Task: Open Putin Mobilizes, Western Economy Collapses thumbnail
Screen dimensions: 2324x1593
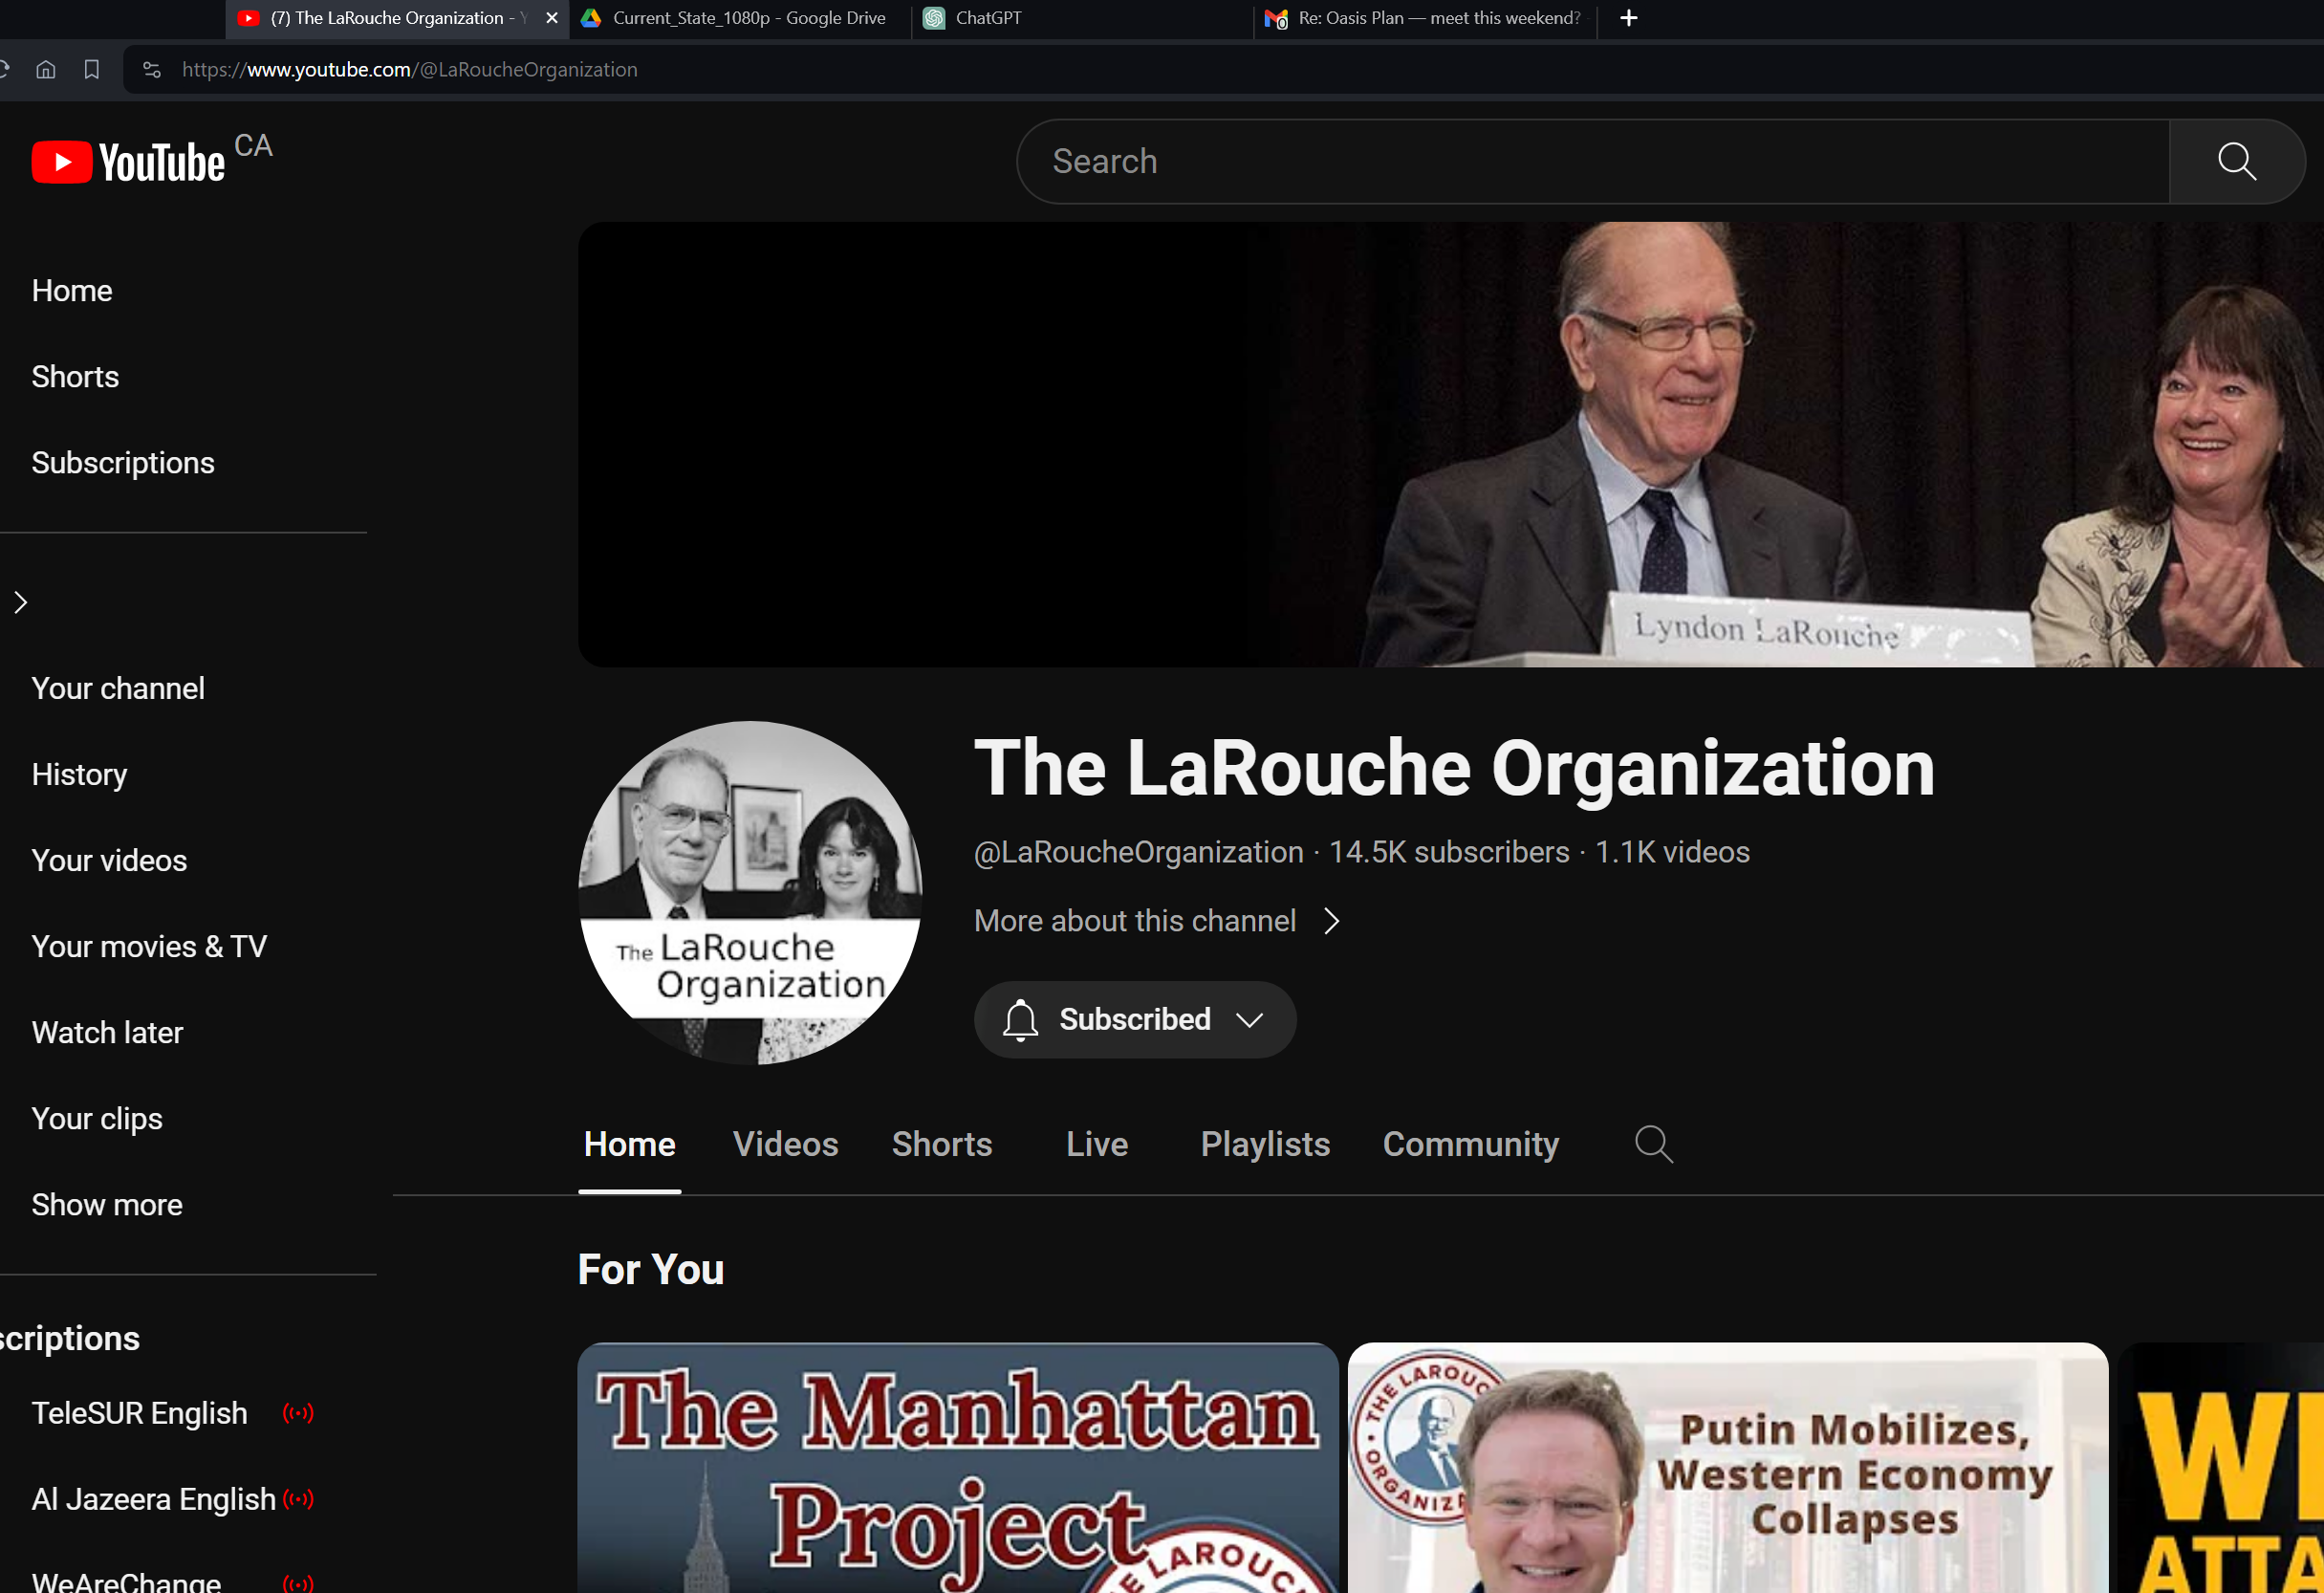Action: (x=1728, y=1468)
